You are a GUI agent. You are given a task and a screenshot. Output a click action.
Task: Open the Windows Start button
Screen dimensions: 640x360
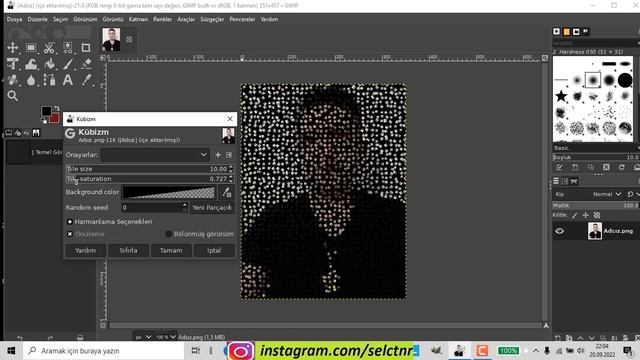(11, 351)
